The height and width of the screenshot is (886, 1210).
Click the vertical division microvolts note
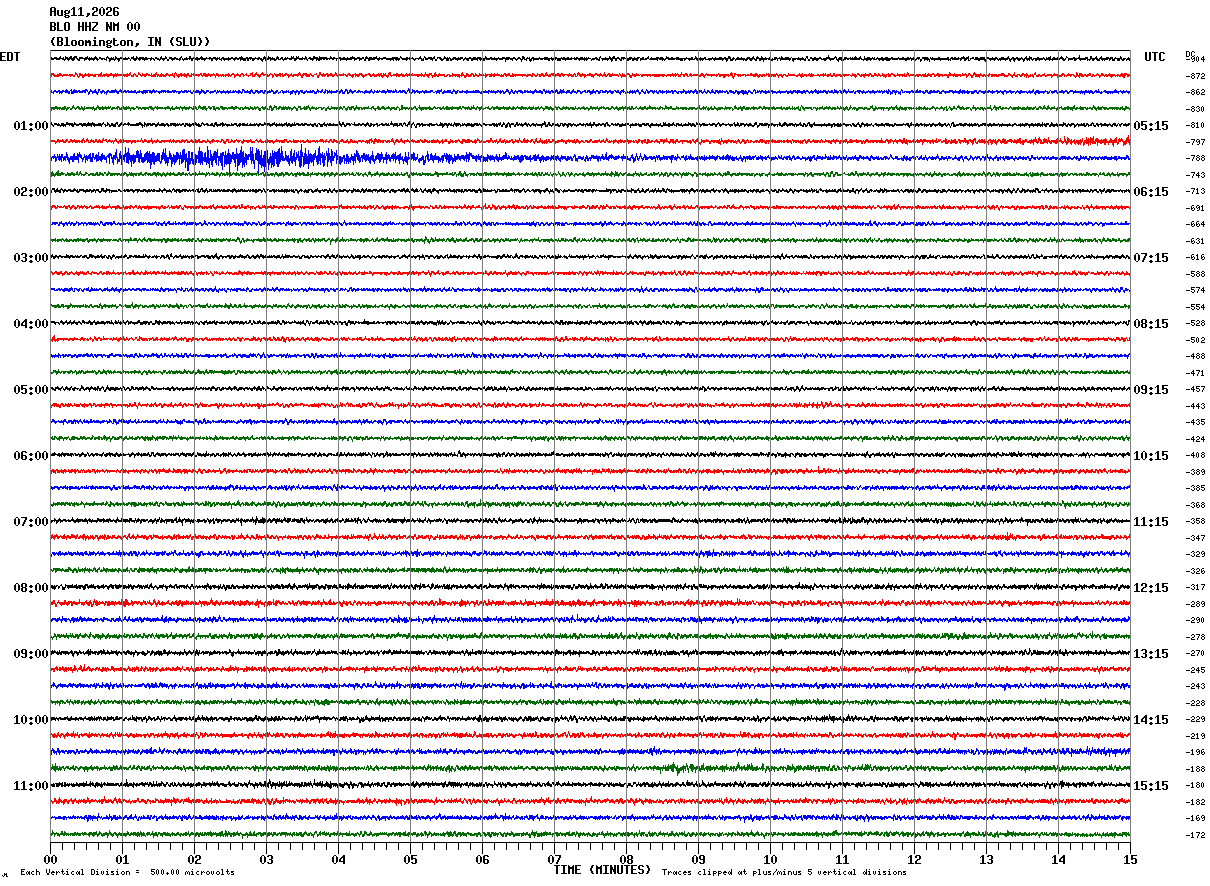pyautogui.click(x=127, y=872)
